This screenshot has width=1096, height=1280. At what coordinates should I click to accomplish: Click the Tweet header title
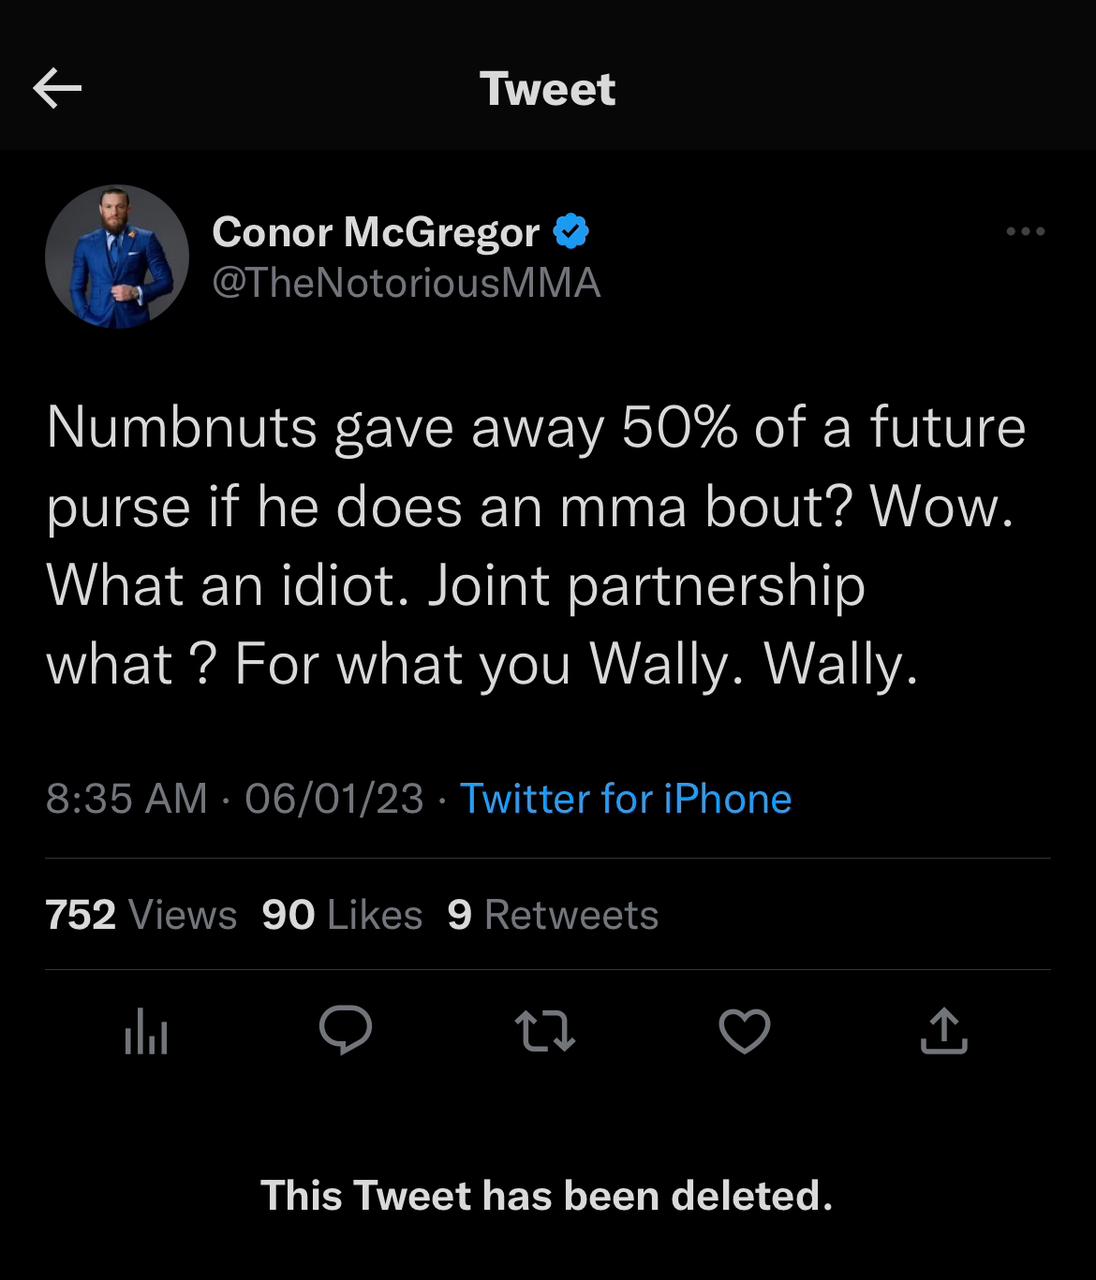click(x=547, y=89)
